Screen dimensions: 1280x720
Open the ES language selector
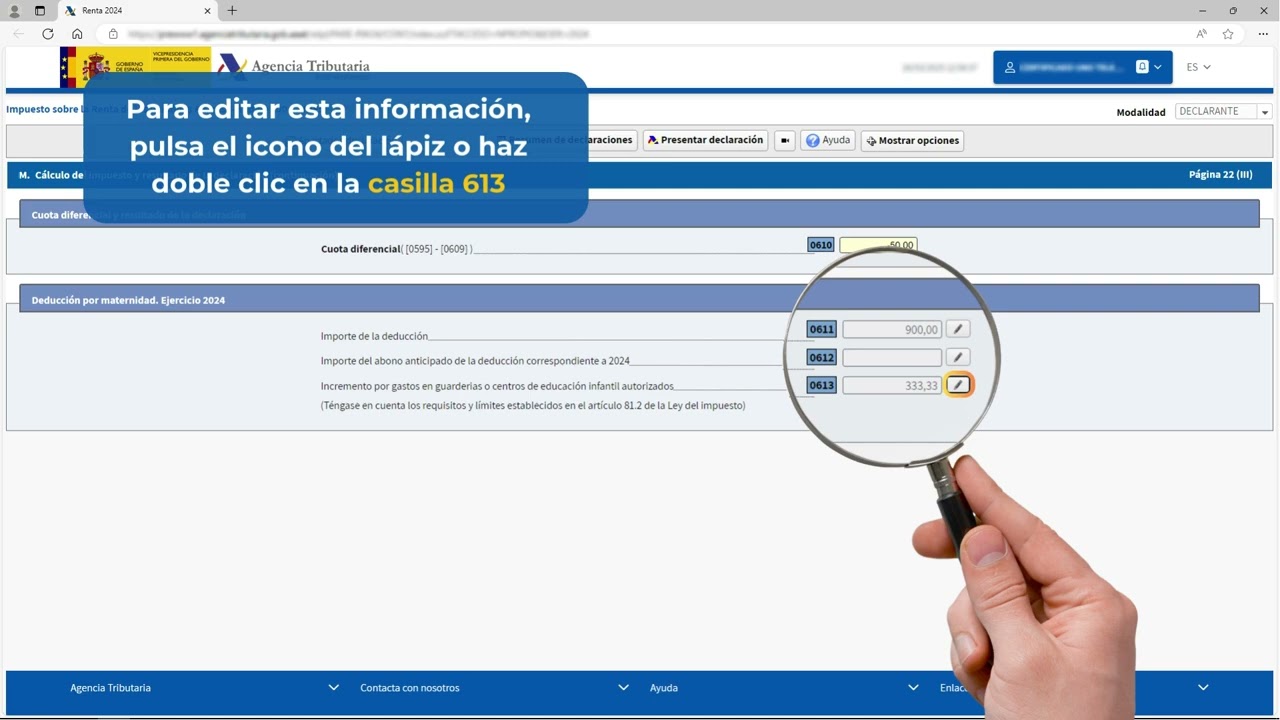[1197, 67]
